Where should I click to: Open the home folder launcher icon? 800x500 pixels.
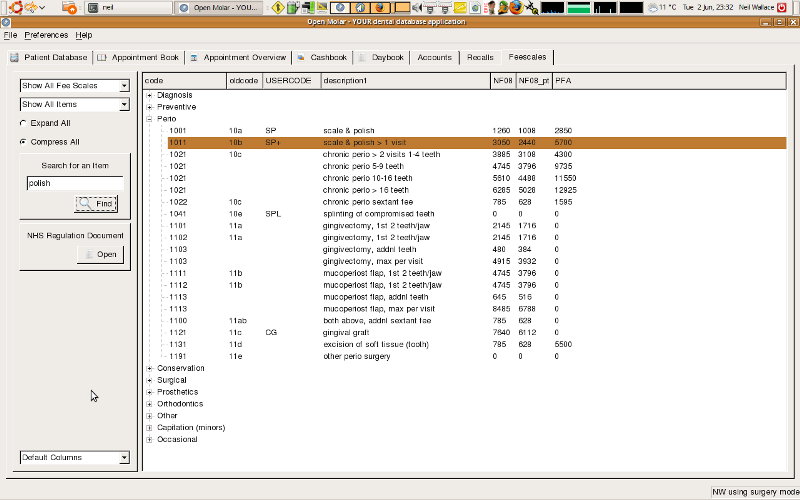pos(69,7)
